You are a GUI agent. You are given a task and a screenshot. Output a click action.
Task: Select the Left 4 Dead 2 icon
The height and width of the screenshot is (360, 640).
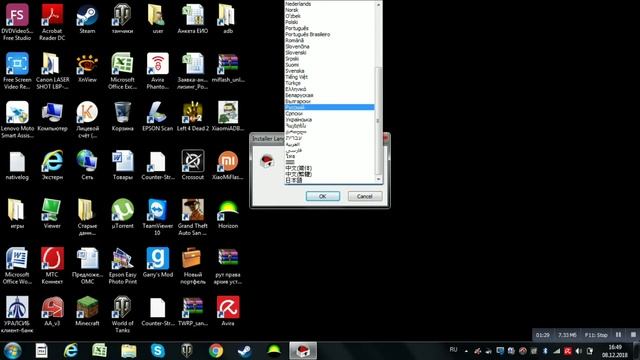click(x=193, y=116)
